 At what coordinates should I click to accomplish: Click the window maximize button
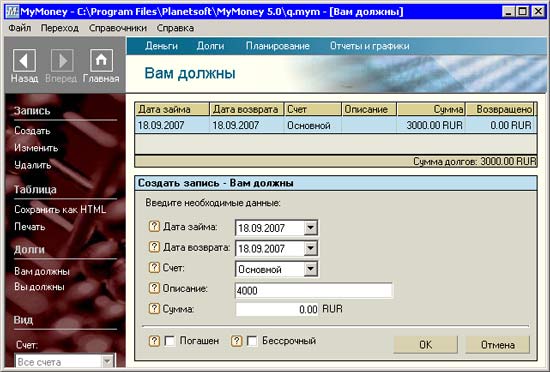pyautogui.click(x=522, y=12)
